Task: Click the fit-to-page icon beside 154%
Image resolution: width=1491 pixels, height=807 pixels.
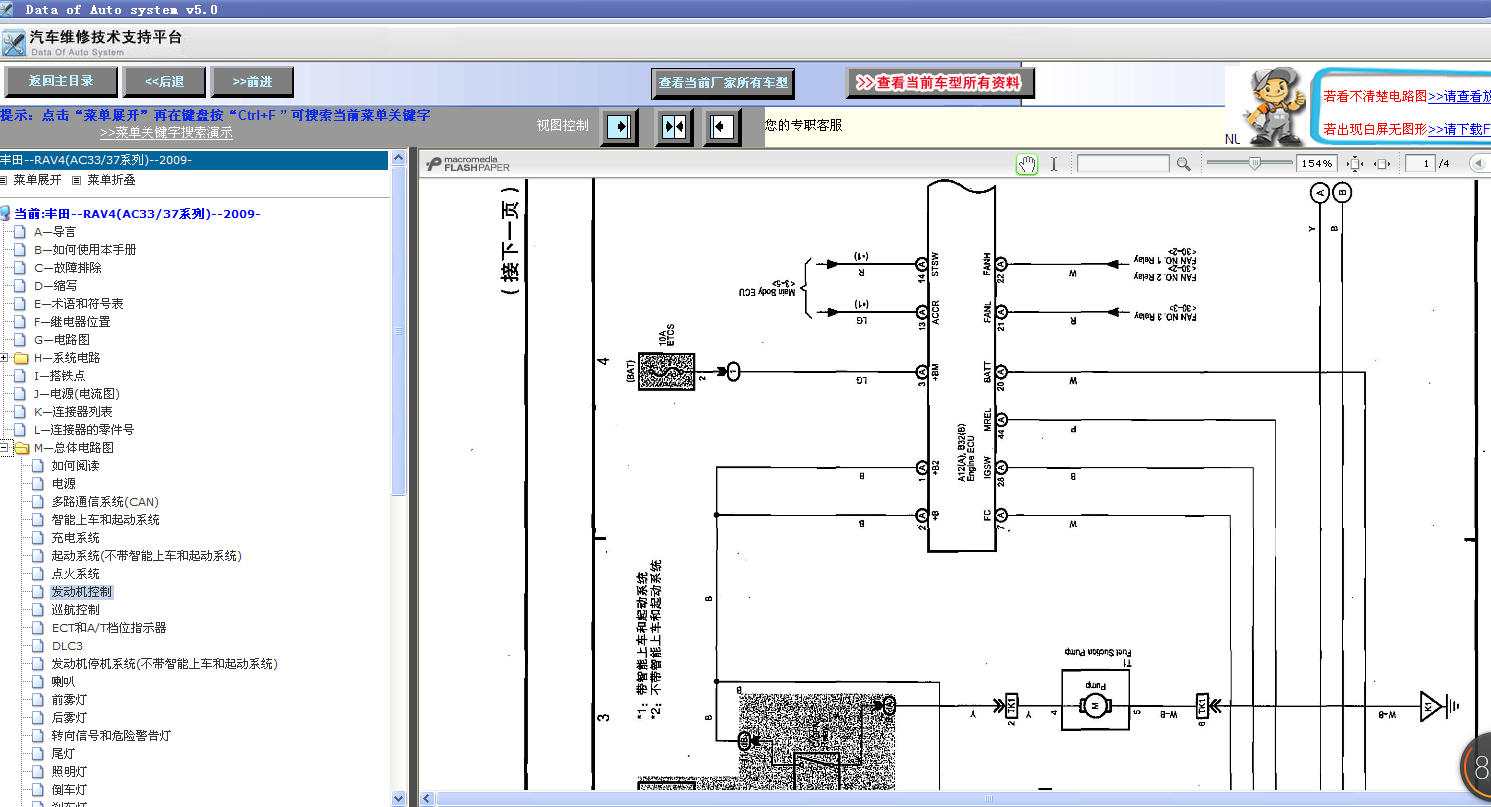Action: pos(1356,164)
